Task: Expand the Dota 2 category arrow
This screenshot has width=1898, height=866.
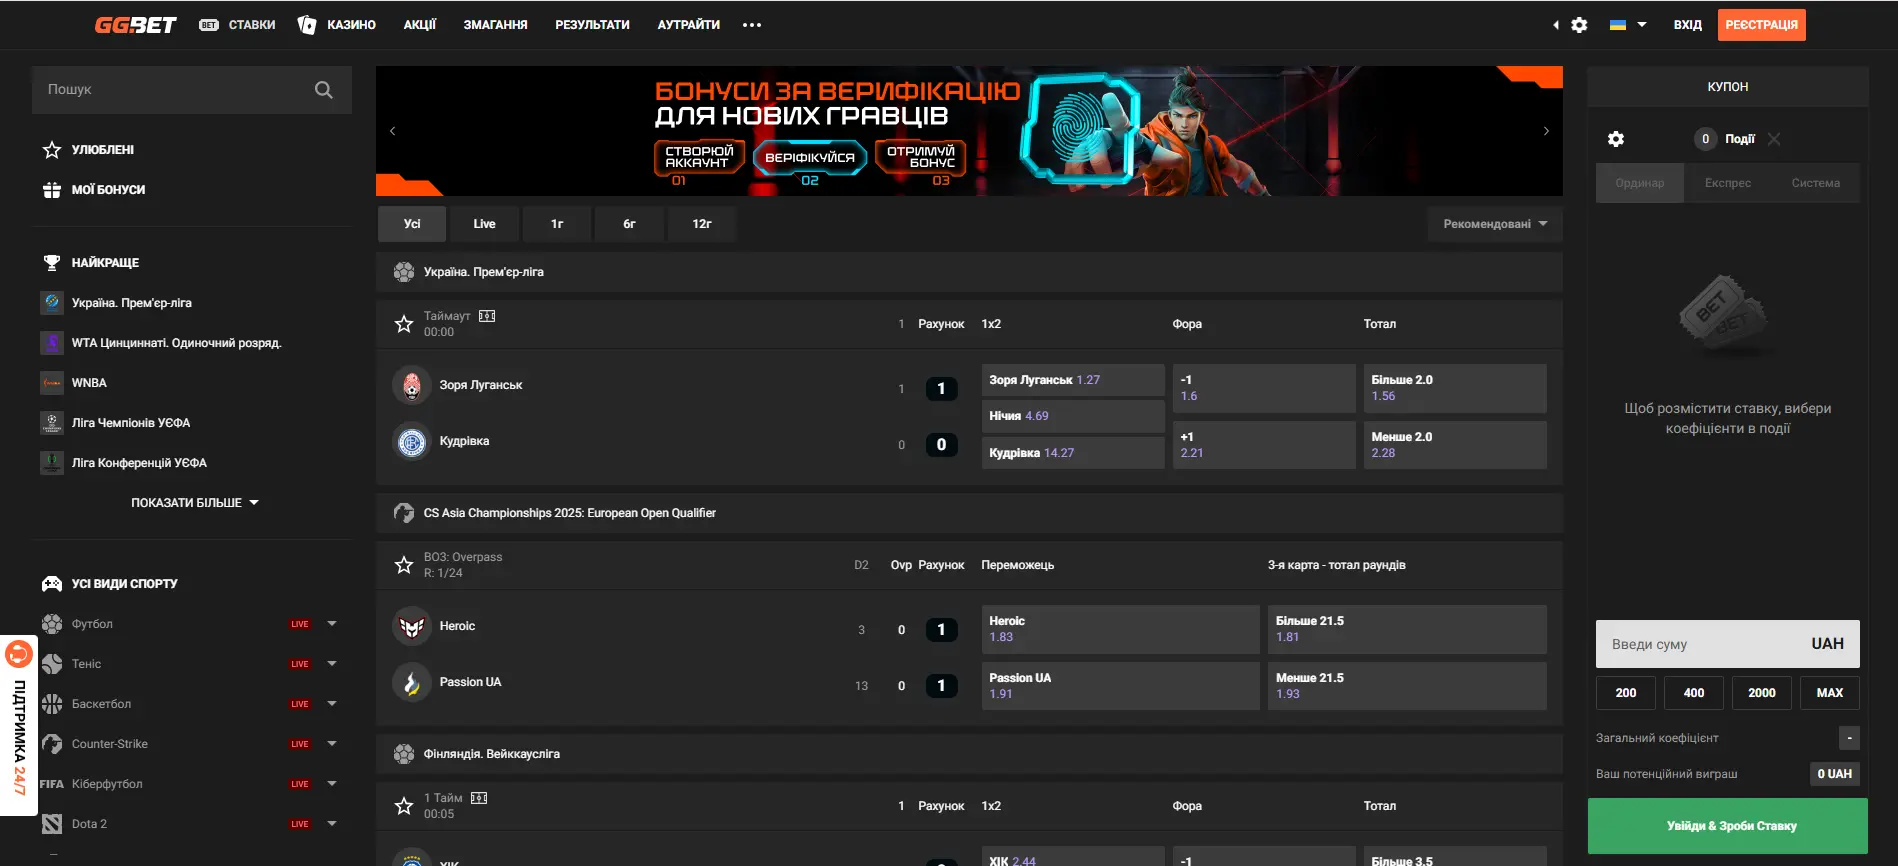Action: click(332, 824)
